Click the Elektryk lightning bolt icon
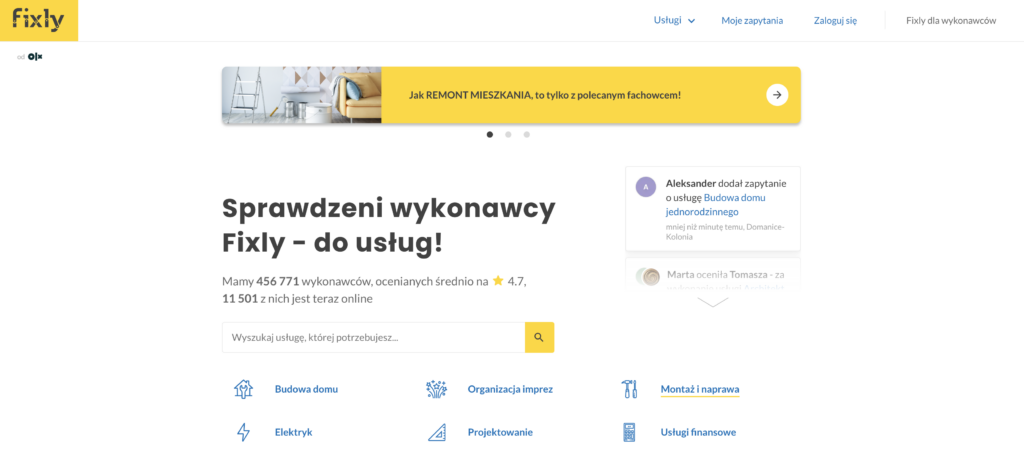The height and width of the screenshot is (460, 1024). [x=243, y=433]
